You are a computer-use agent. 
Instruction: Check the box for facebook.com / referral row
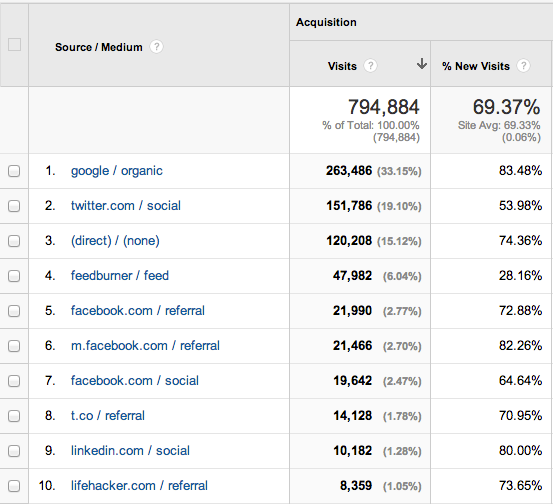(x=14, y=311)
